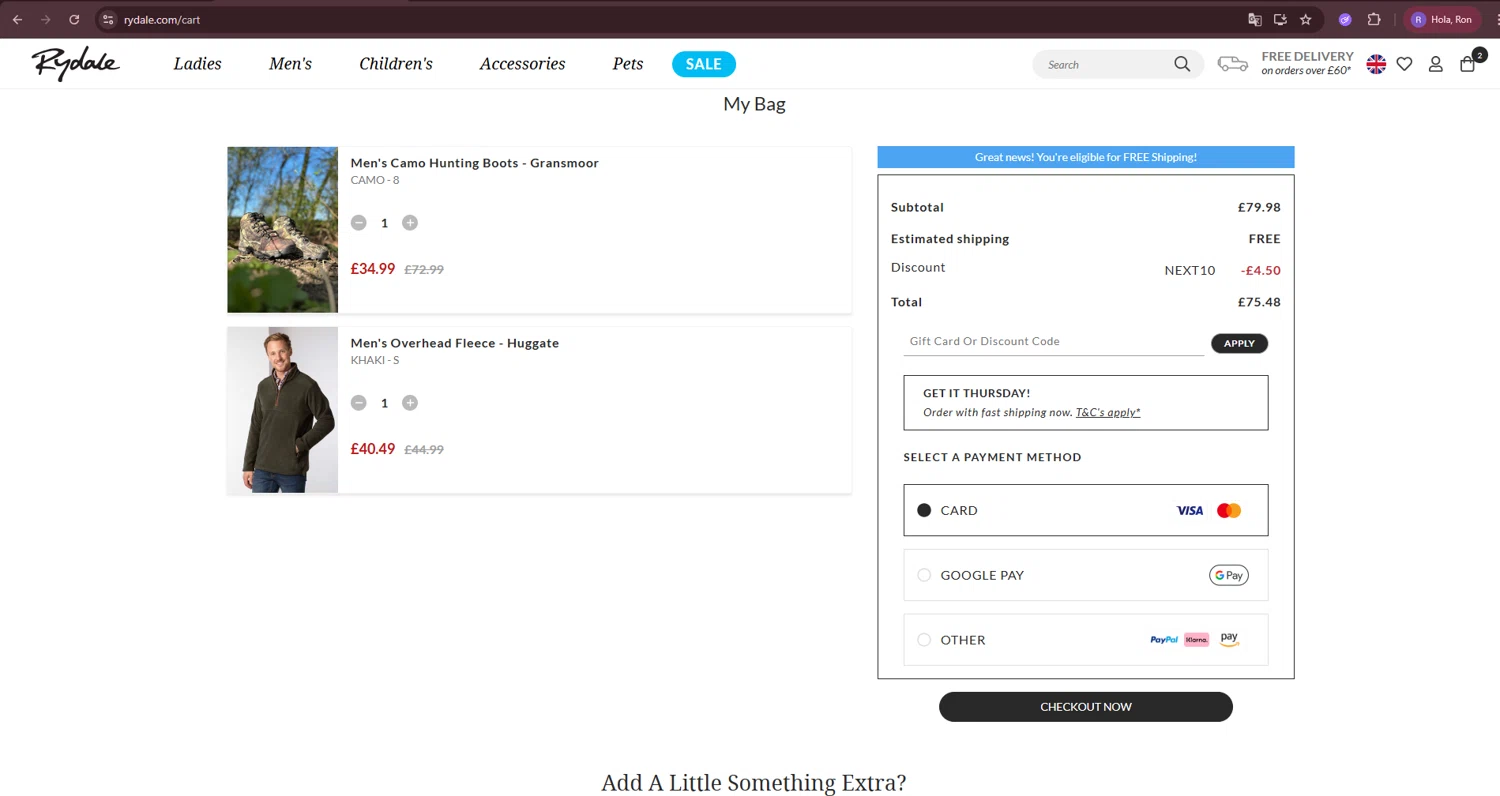
Task: Open site information icon in address bar
Action: point(108,19)
